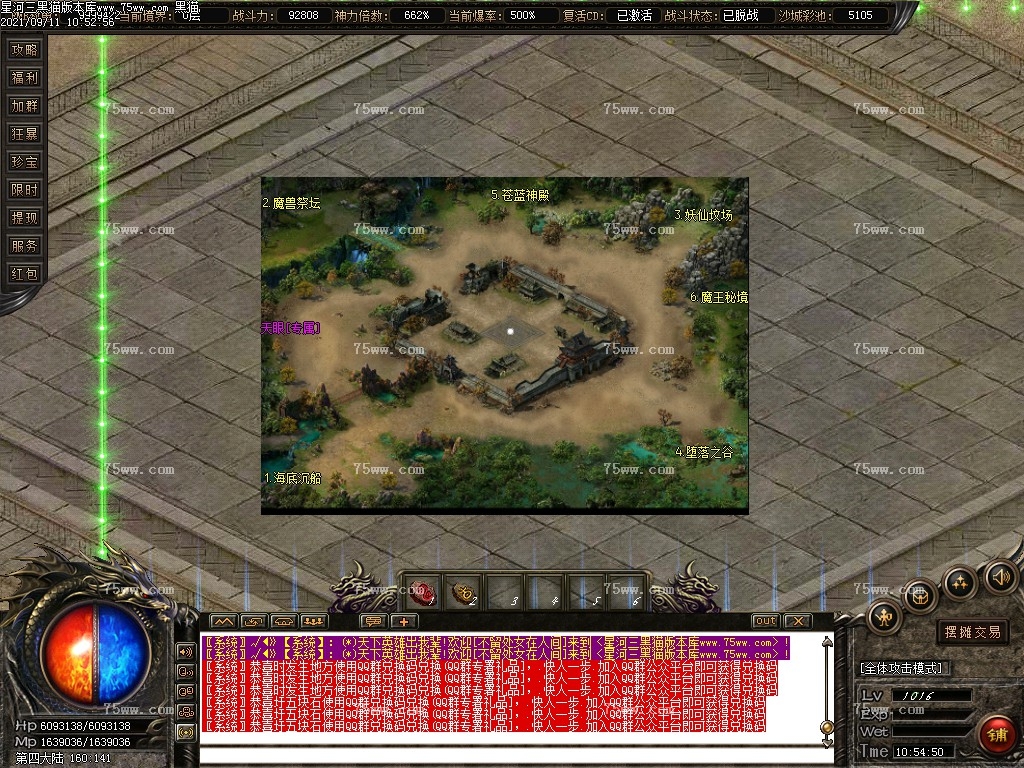Click the 复活CD 已激活 status
This screenshot has width=1024, height=768.
(634, 15)
